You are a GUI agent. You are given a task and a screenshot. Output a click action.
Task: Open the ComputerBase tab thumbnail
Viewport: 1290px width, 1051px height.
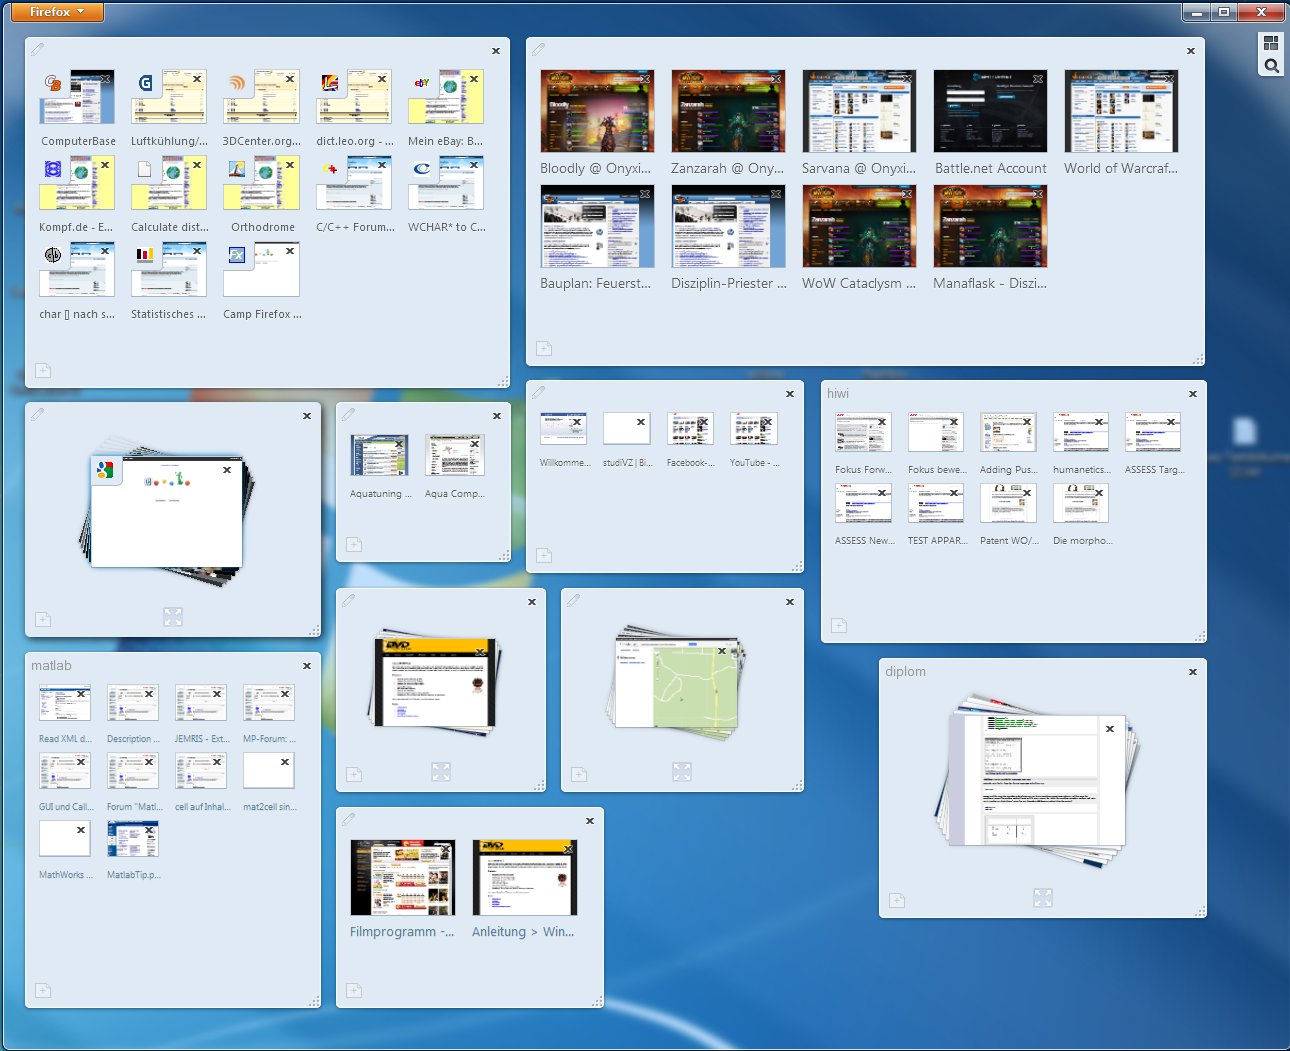77,97
